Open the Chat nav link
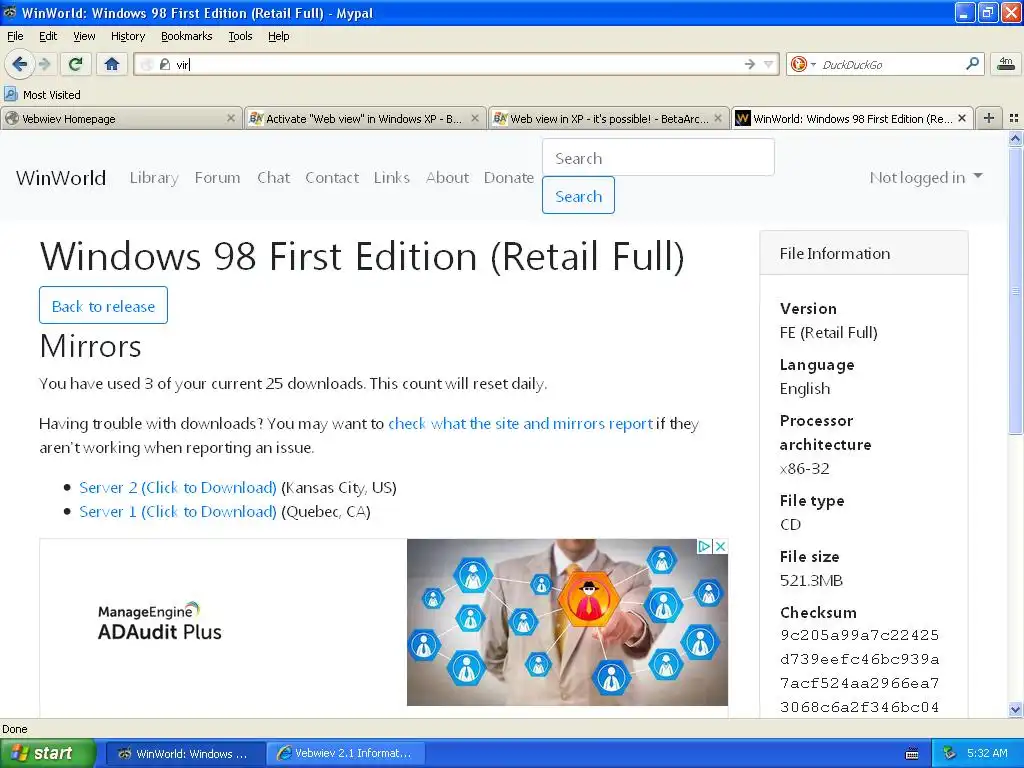This screenshot has width=1024, height=768. point(273,178)
